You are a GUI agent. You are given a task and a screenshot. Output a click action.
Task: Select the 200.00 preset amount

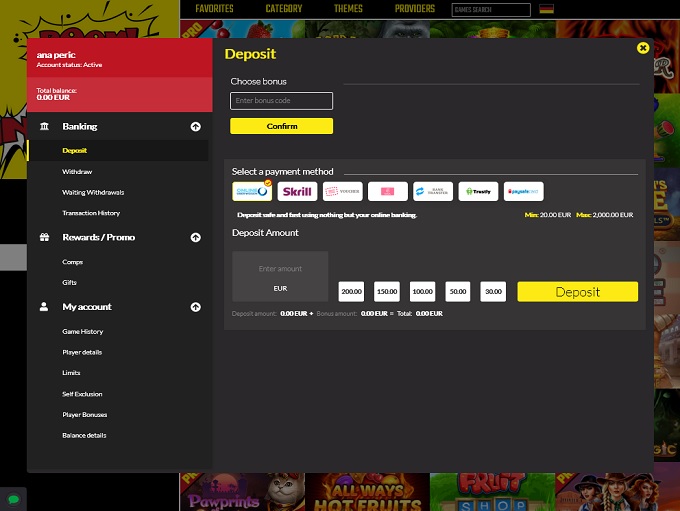coord(351,292)
